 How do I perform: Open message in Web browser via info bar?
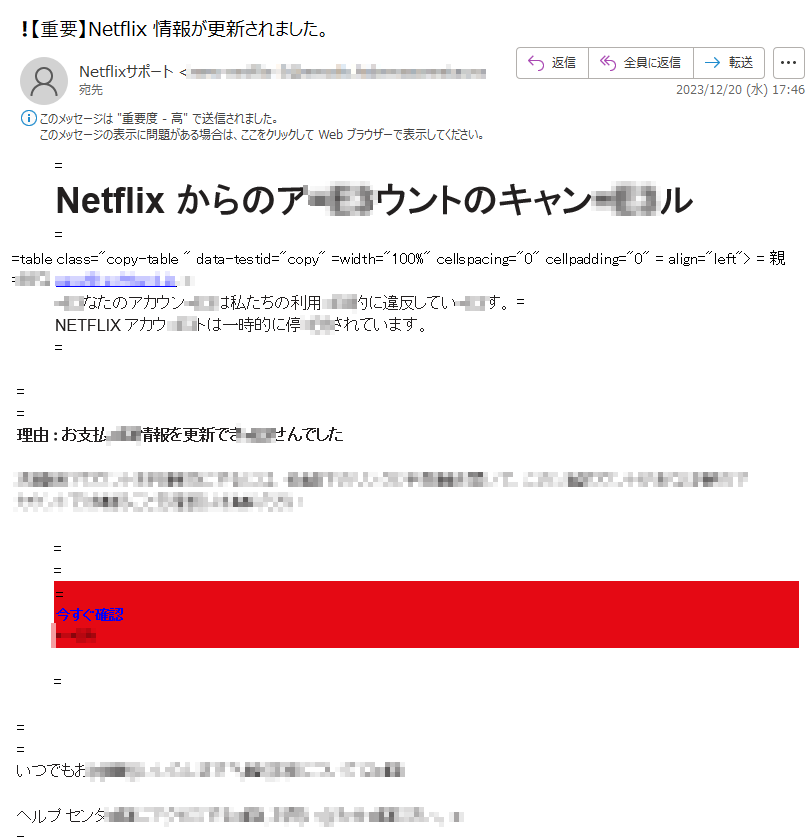point(261,135)
